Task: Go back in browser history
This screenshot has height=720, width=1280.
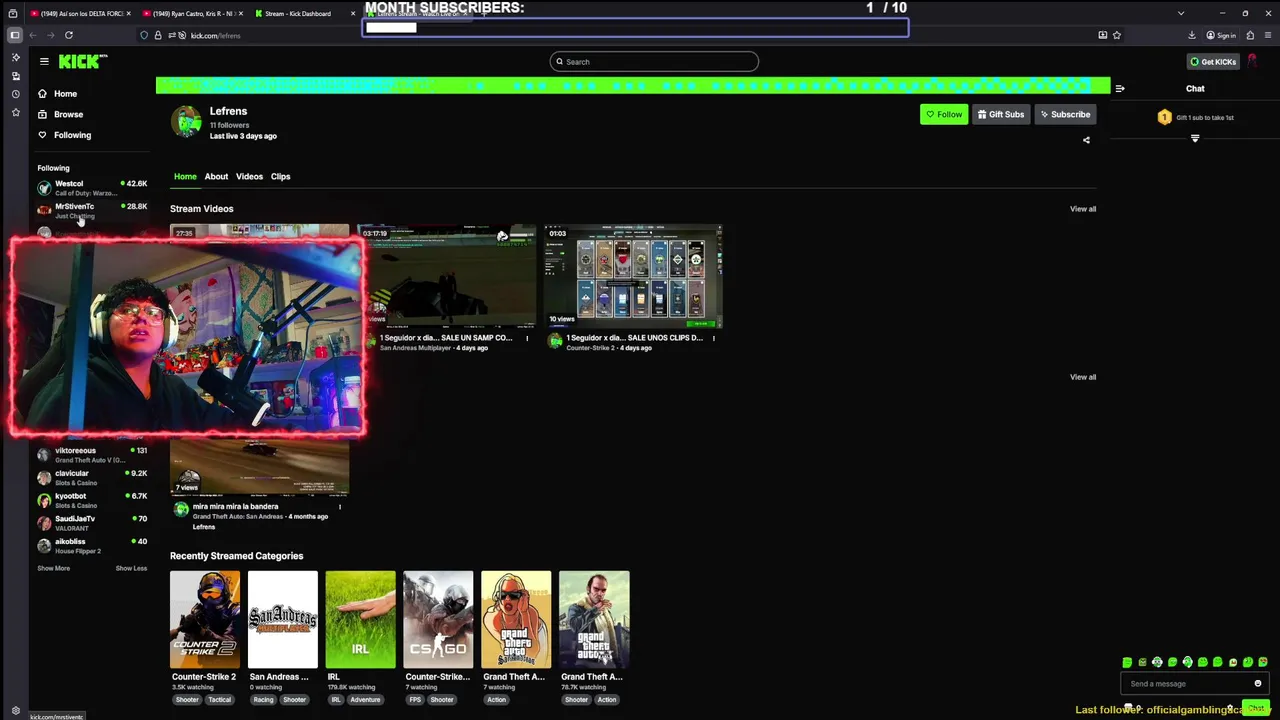Action: [x=32, y=35]
